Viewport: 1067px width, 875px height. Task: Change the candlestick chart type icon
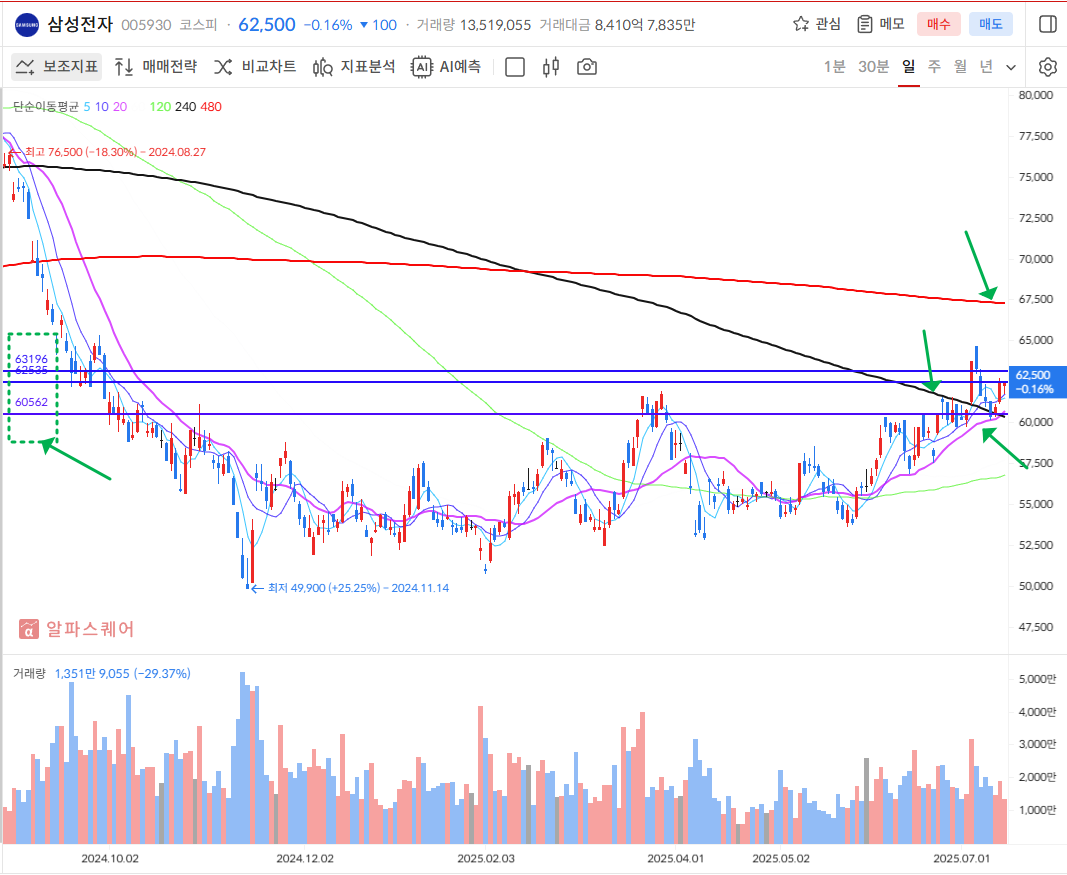tap(551, 67)
